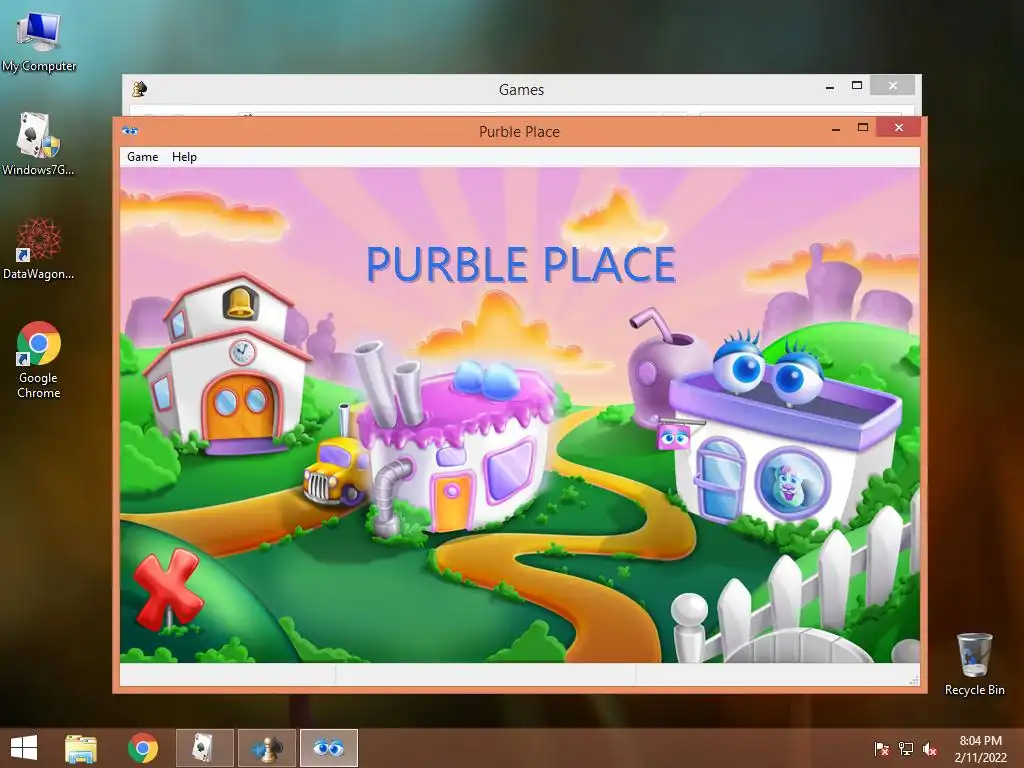Click the PURBLE PLACE title text

520,264
